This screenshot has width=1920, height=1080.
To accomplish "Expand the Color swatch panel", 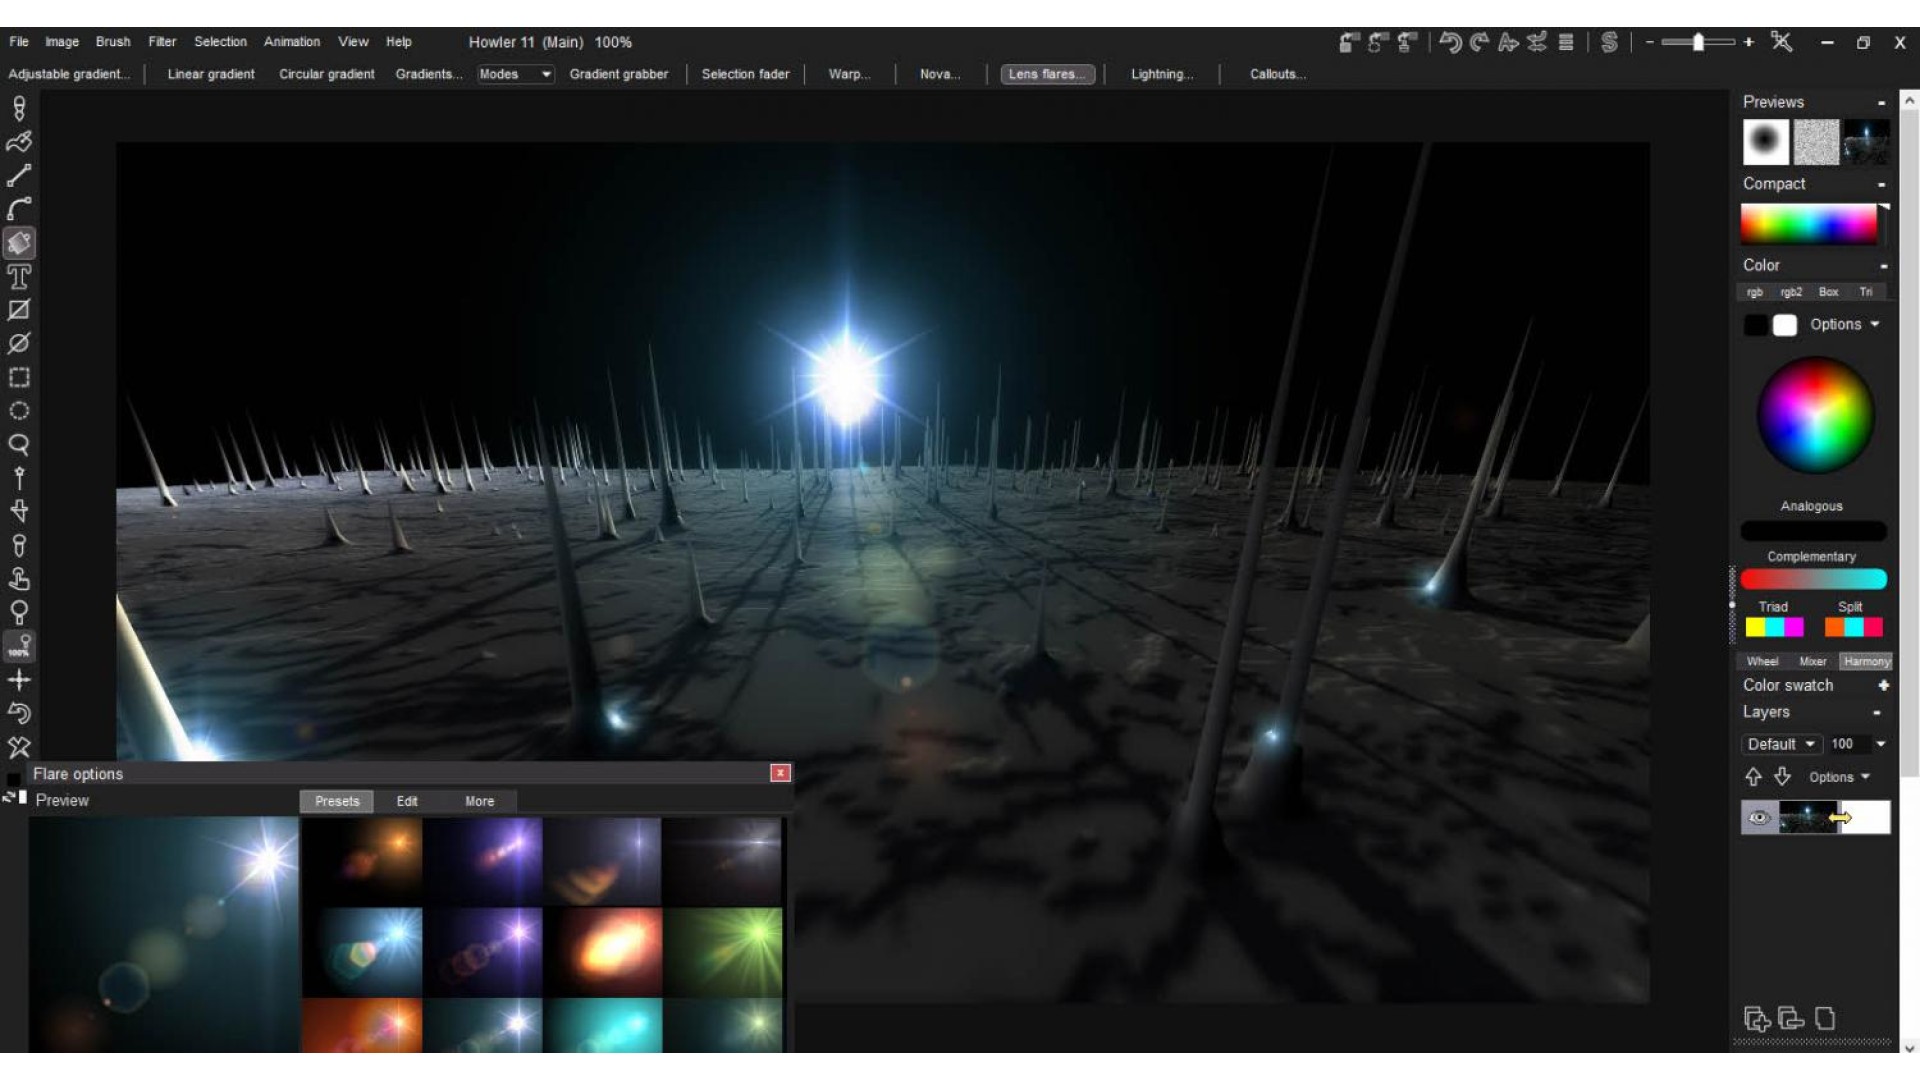I will [1883, 685].
